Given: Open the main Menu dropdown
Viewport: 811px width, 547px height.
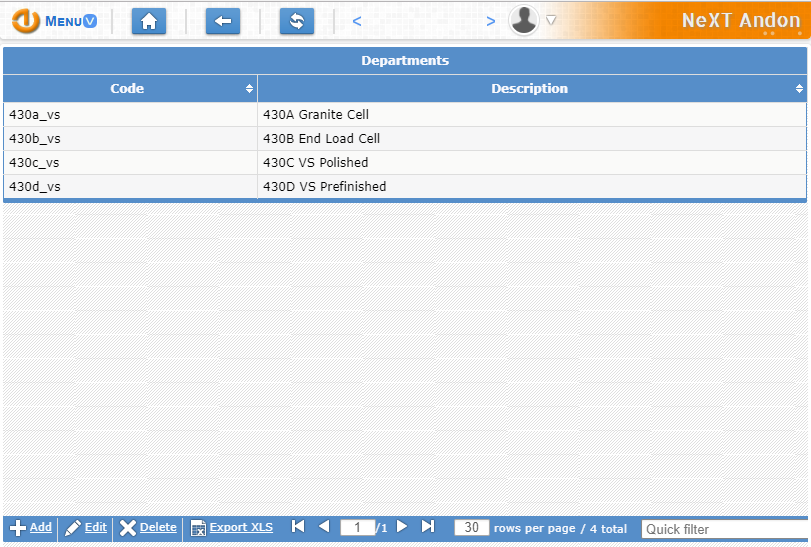Looking at the screenshot, I should 56,21.
